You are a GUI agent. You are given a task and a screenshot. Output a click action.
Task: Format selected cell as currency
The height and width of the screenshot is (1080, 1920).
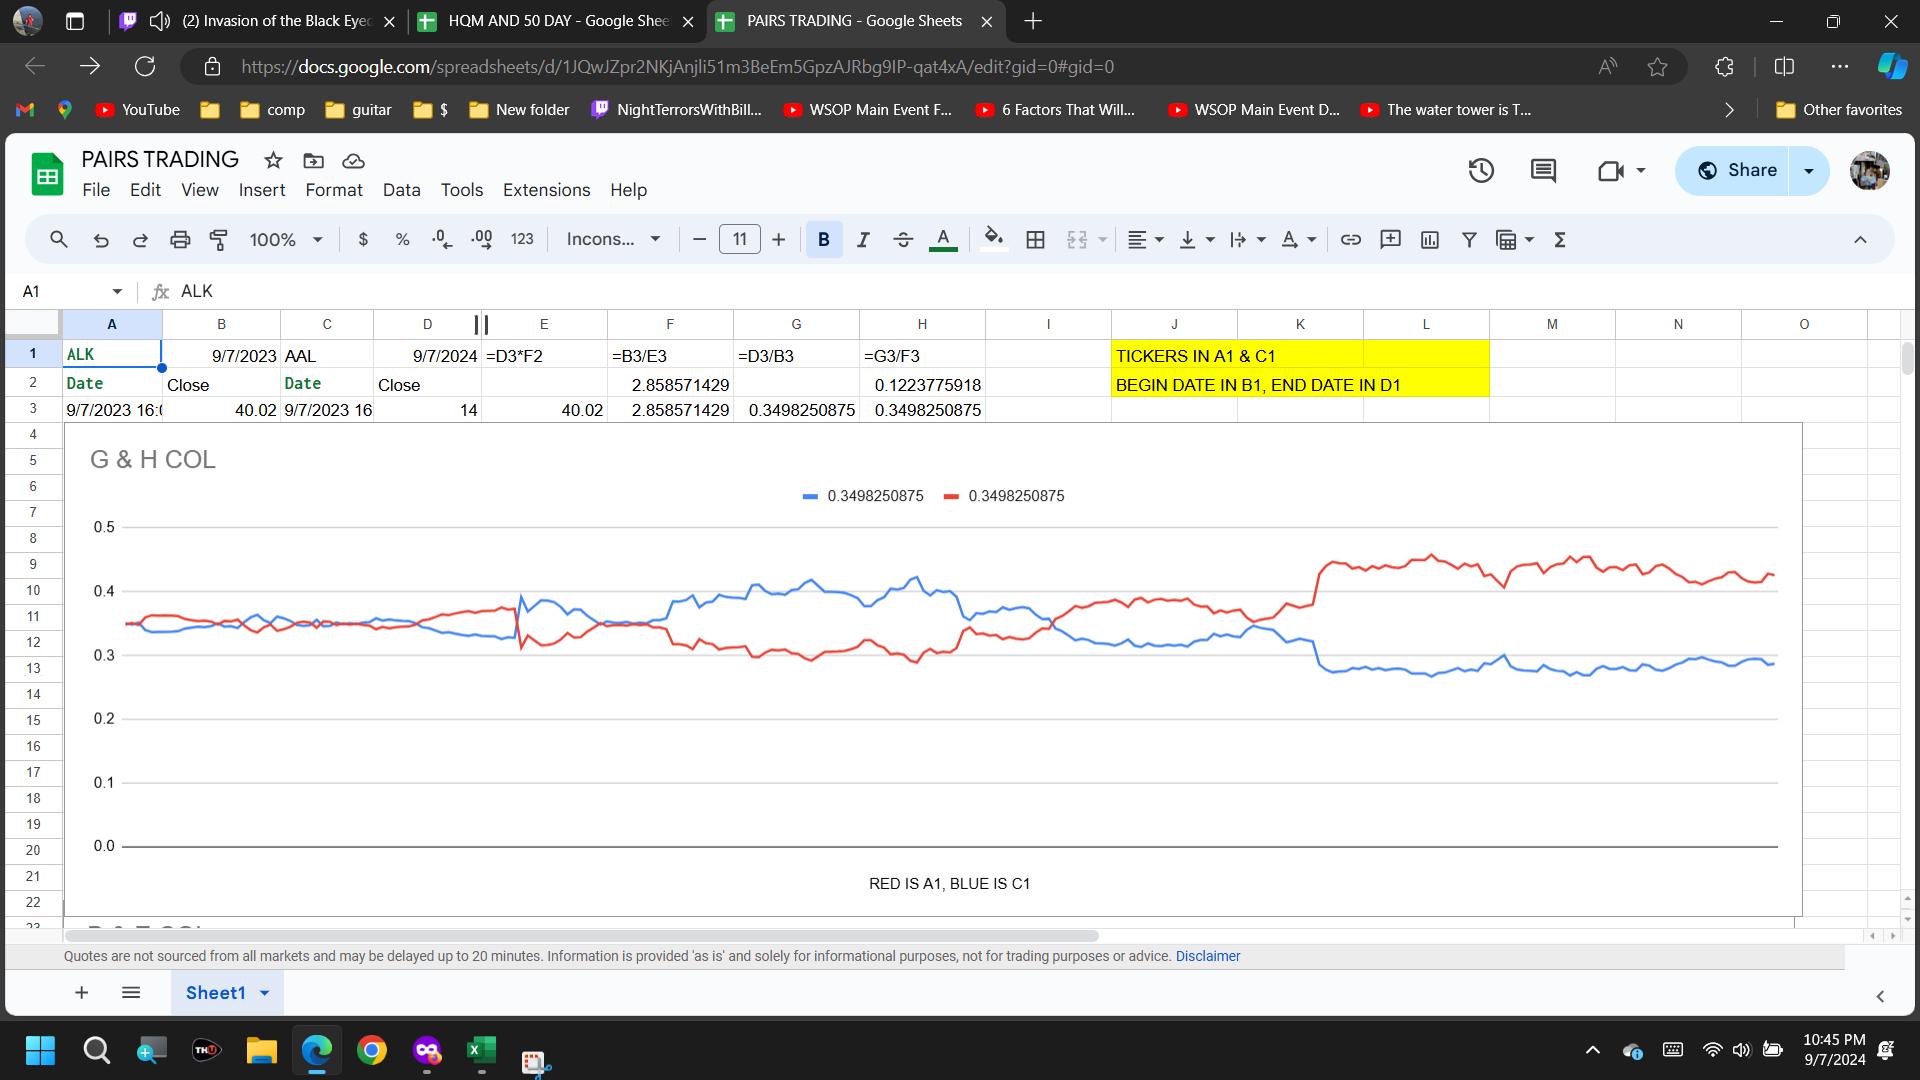click(363, 239)
